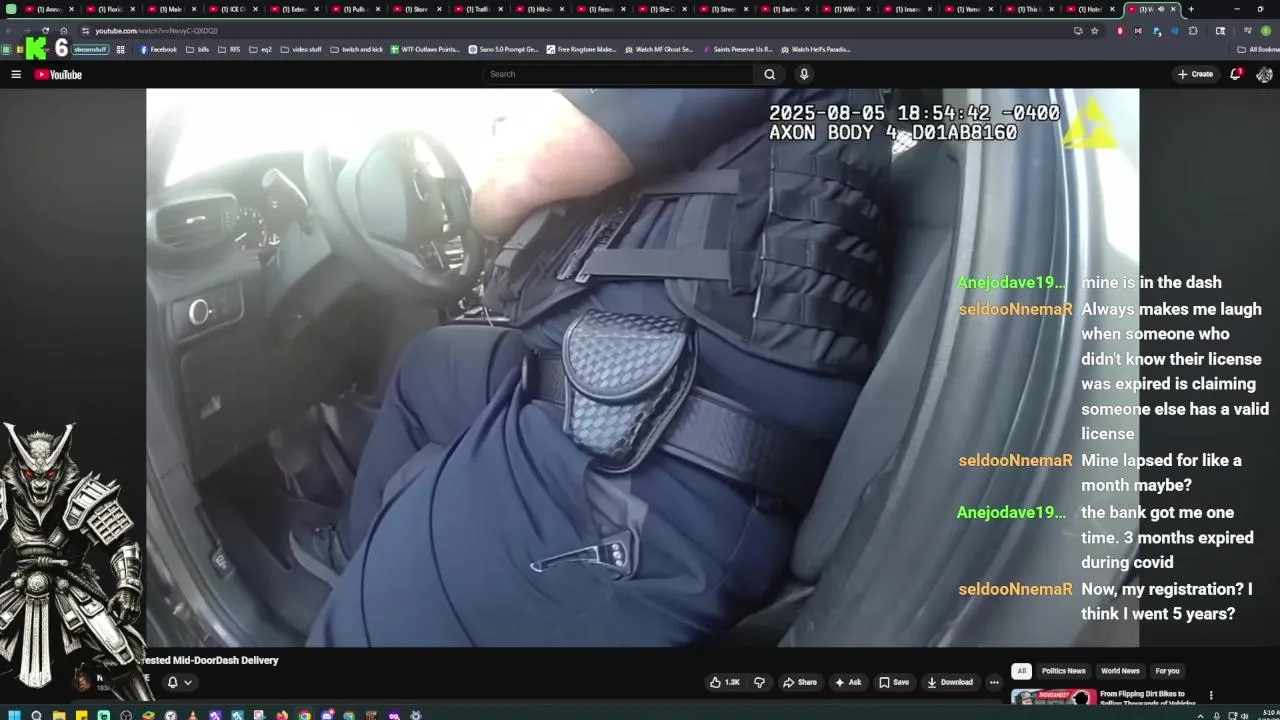This screenshot has height=720, width=1280.
Task: Dislike the video with thumbs down
Action: coord(759,682)
